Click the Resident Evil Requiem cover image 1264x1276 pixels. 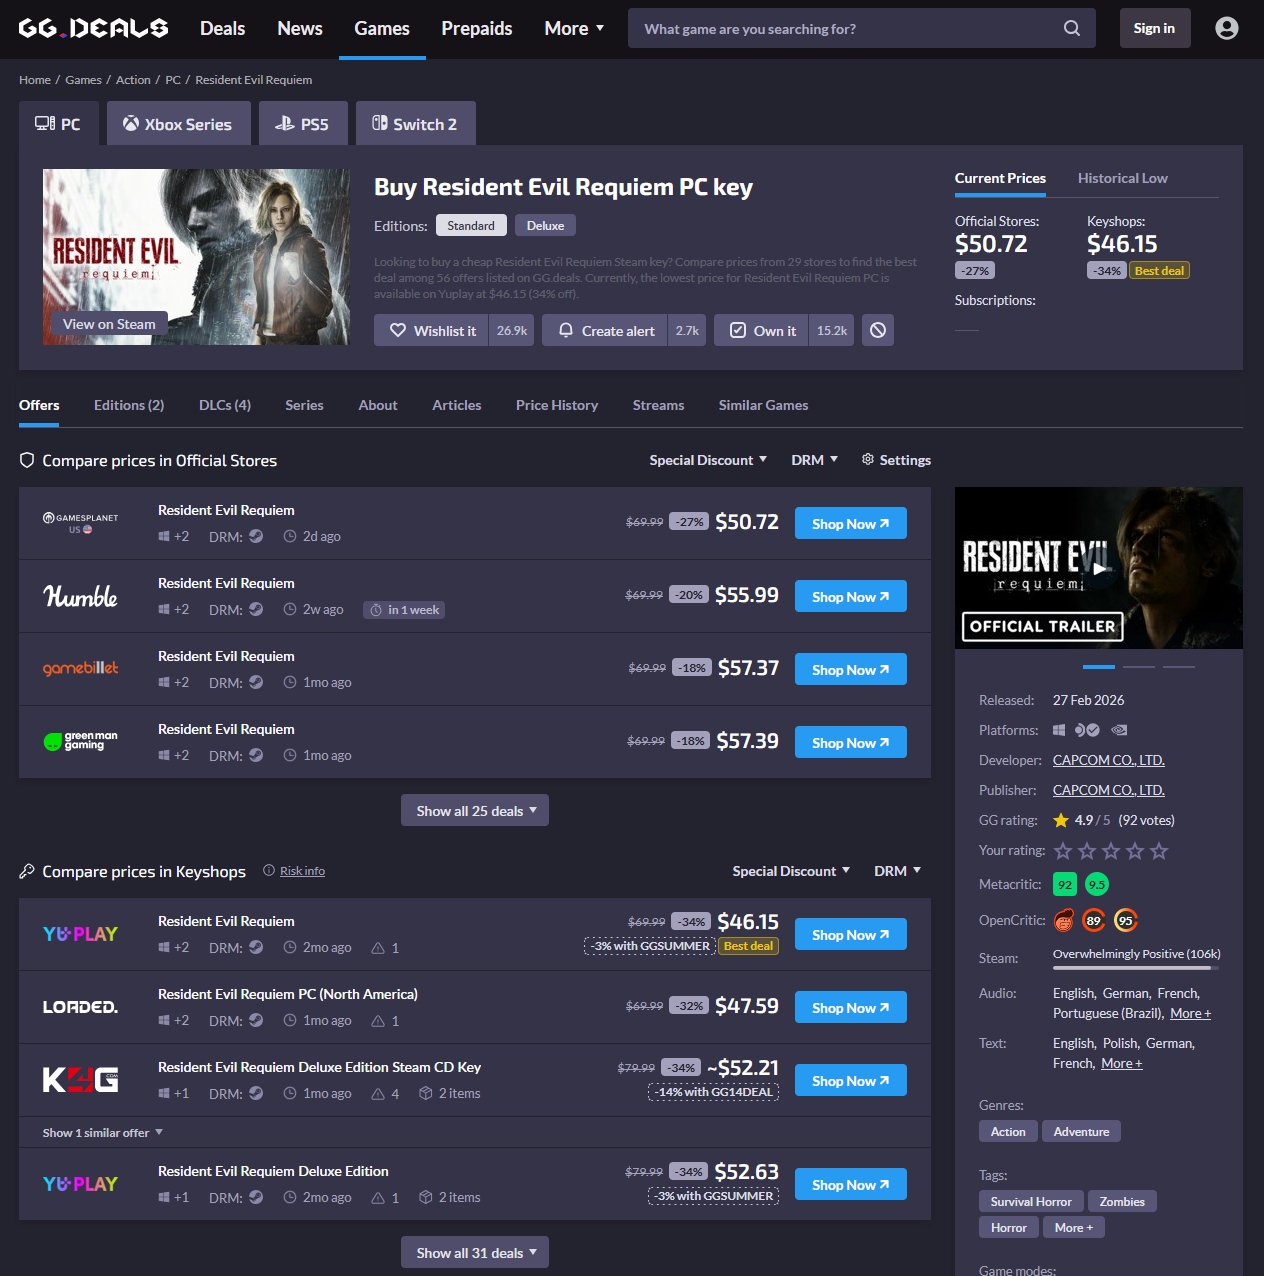[196, 257]
